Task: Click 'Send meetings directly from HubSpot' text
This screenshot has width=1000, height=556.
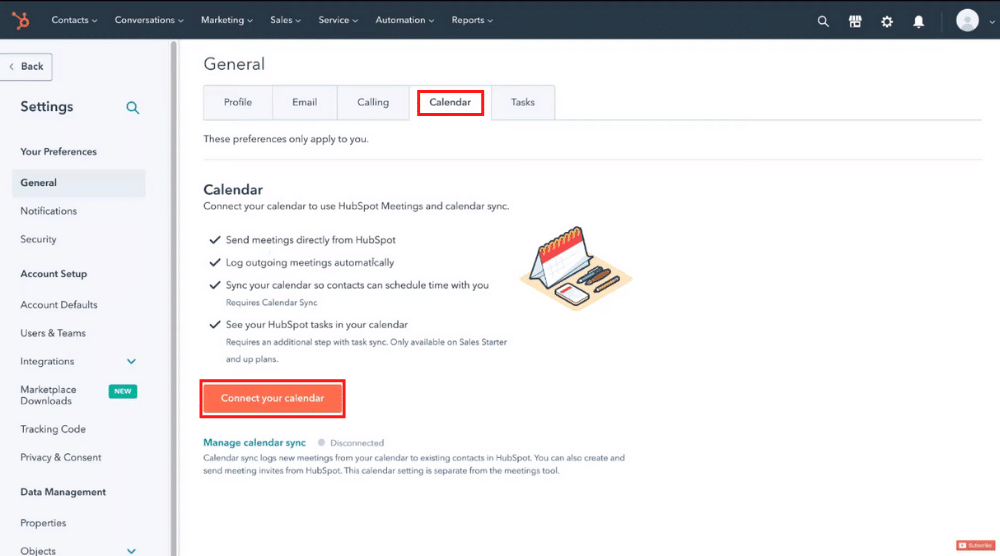Action: pyautogui.click(x=311, y=240)
